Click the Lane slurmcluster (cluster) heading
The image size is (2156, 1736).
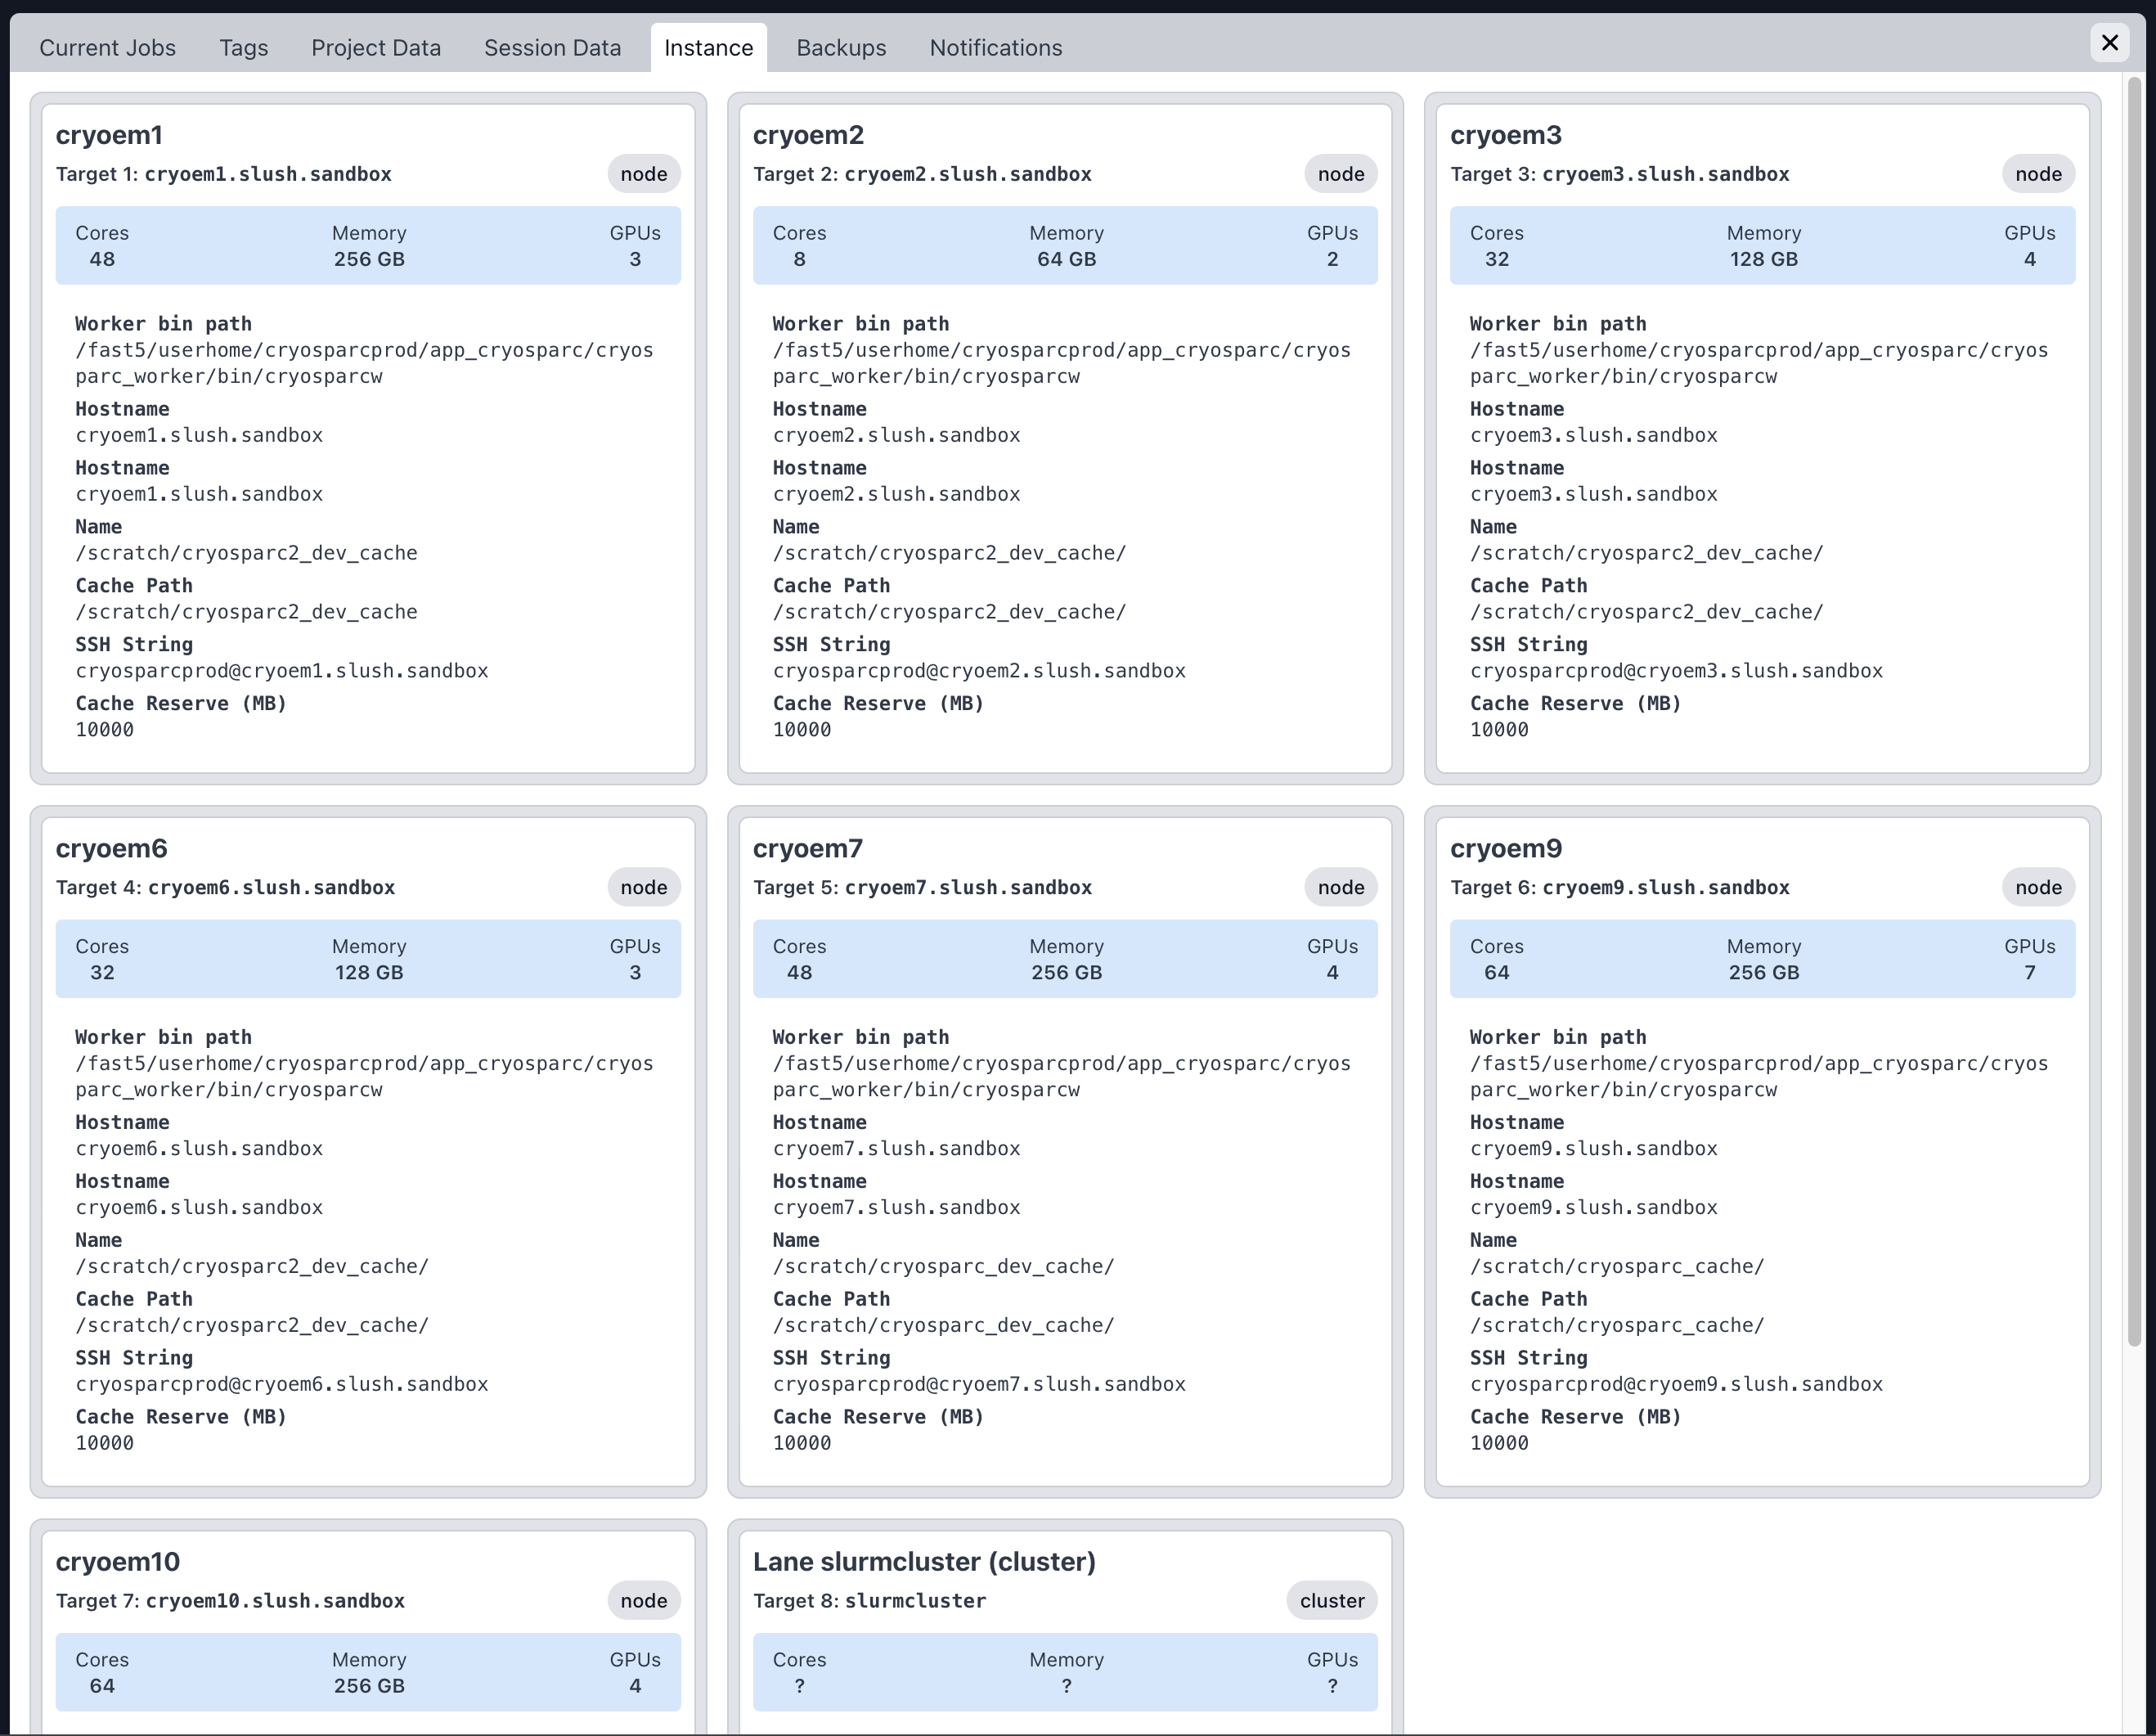[x=923, y=1561]
